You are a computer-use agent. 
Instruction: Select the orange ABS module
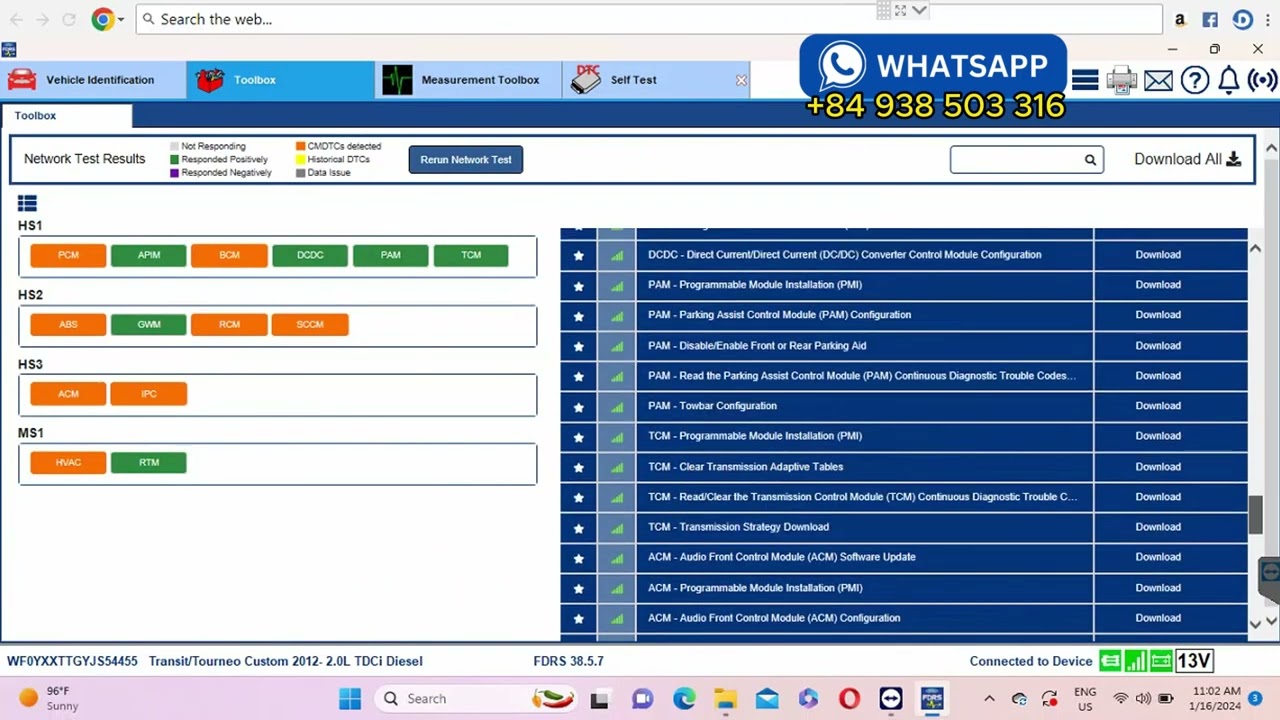click(x=68, y=324)
